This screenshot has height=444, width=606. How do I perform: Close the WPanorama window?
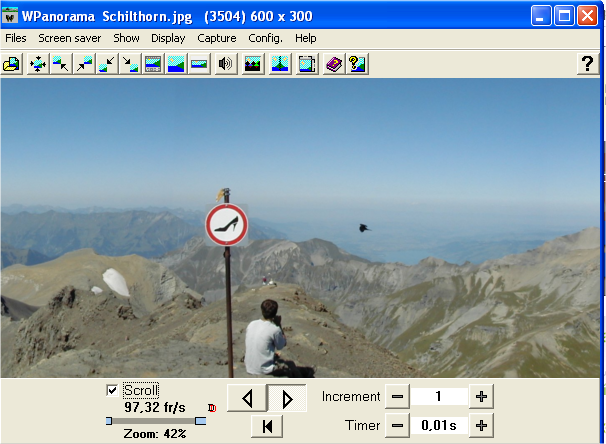click(x=587, y=16)
